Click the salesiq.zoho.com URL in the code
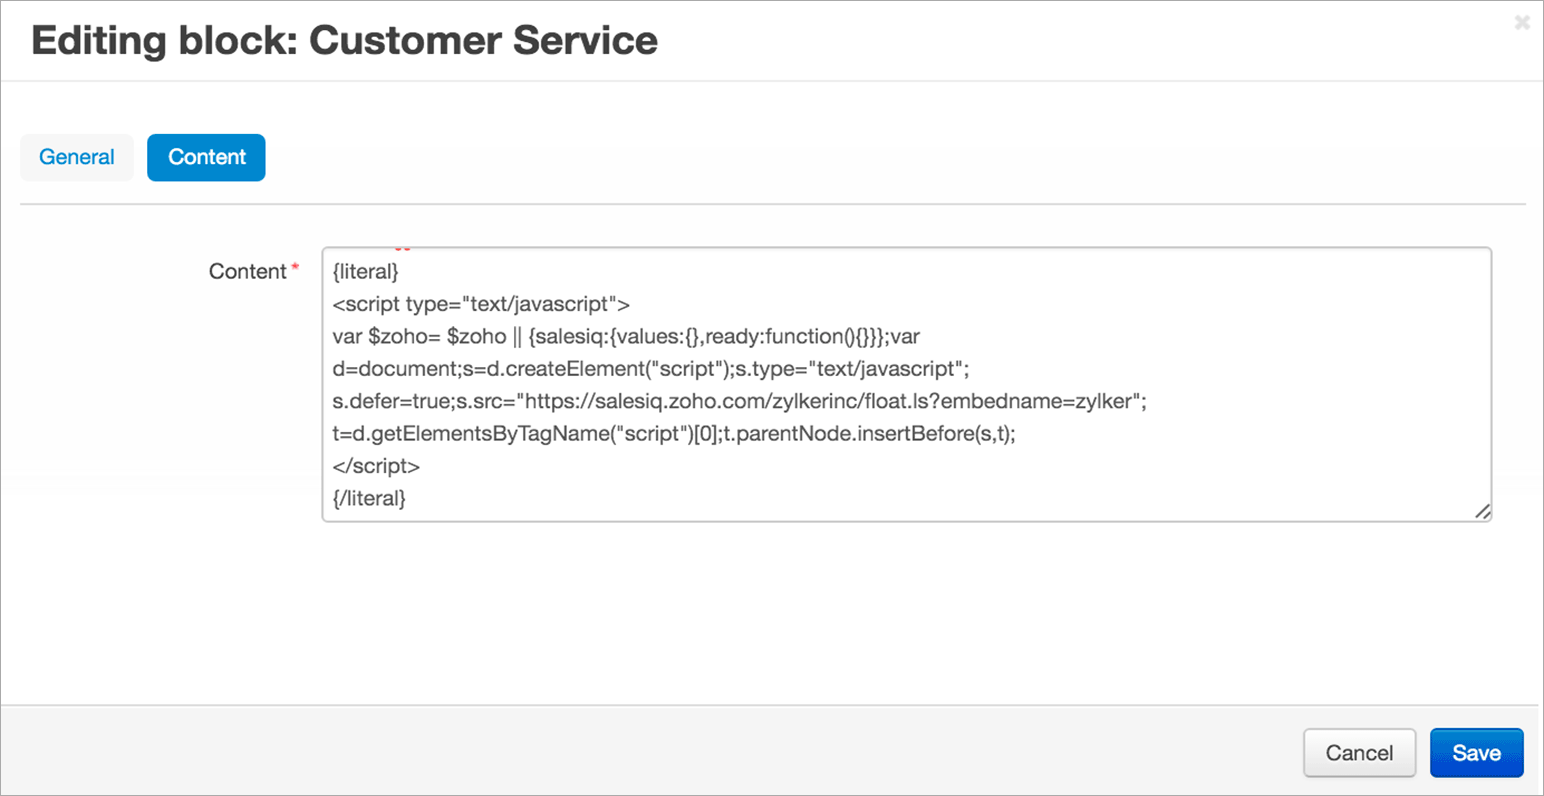The width and height of the screenshot is (1544, 796). (740, 402)
